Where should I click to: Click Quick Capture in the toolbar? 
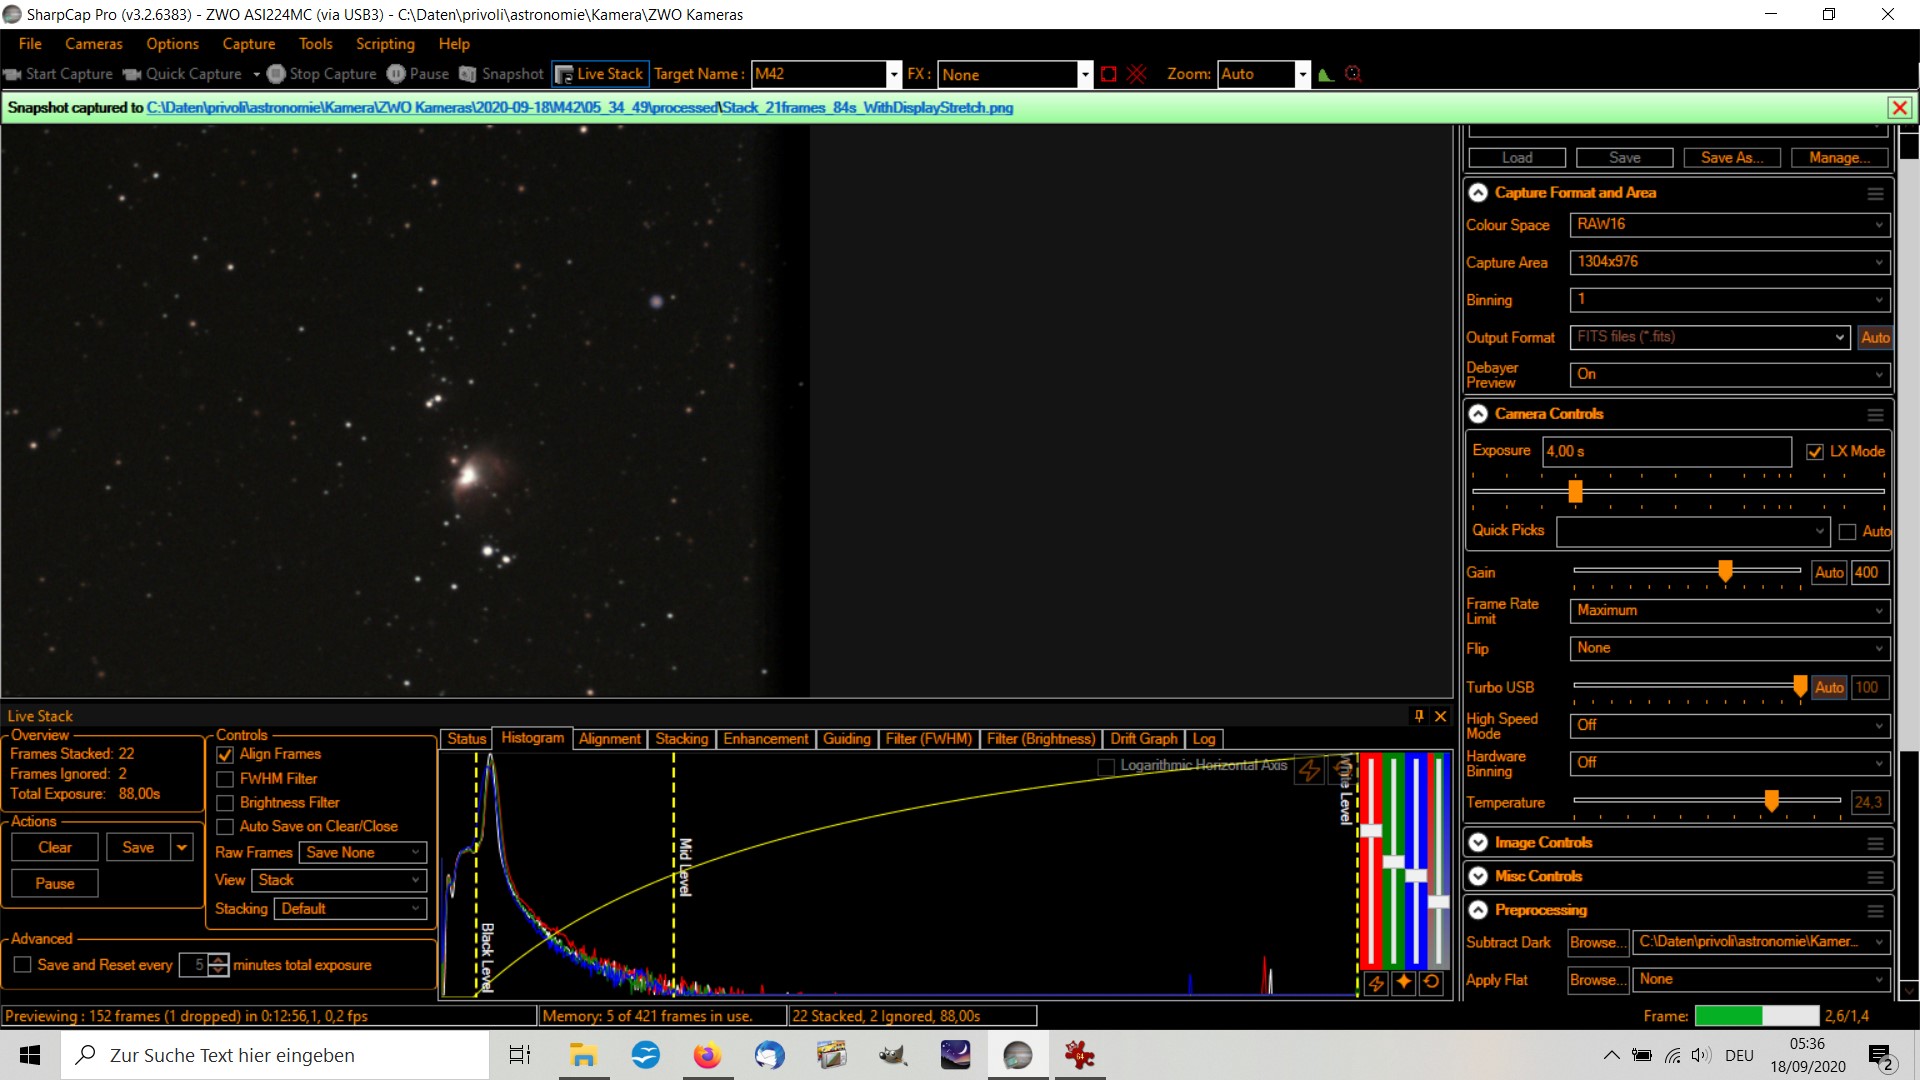pyautogui.click(x=183, y=74)
